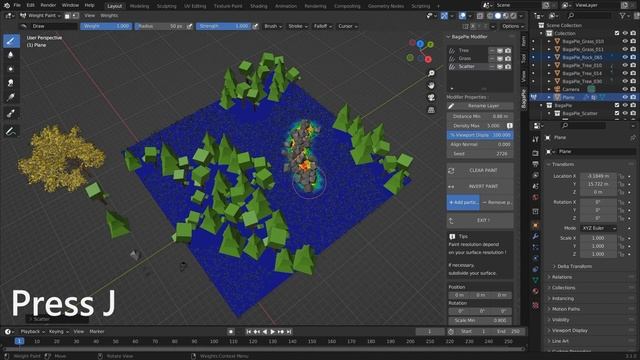
Task: Toggle the camera view icon in viewport
Action: (431, 98)
